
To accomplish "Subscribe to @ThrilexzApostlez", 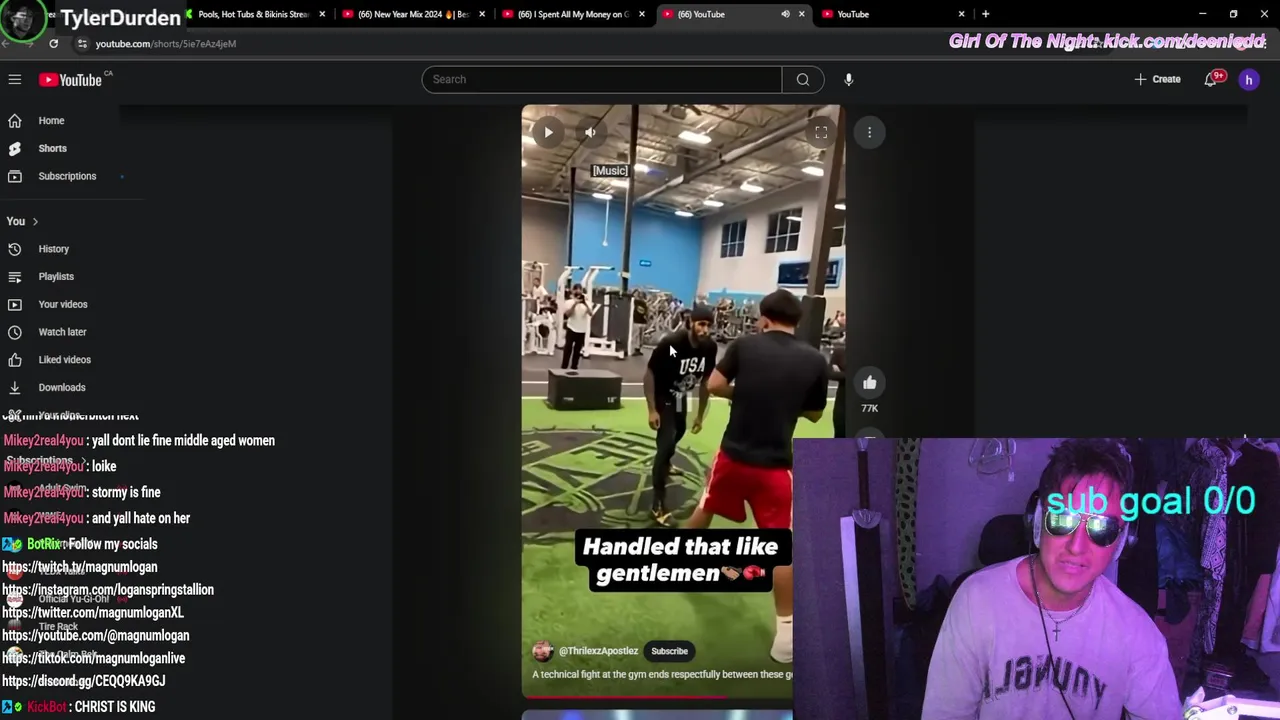I will coord(669,651).
